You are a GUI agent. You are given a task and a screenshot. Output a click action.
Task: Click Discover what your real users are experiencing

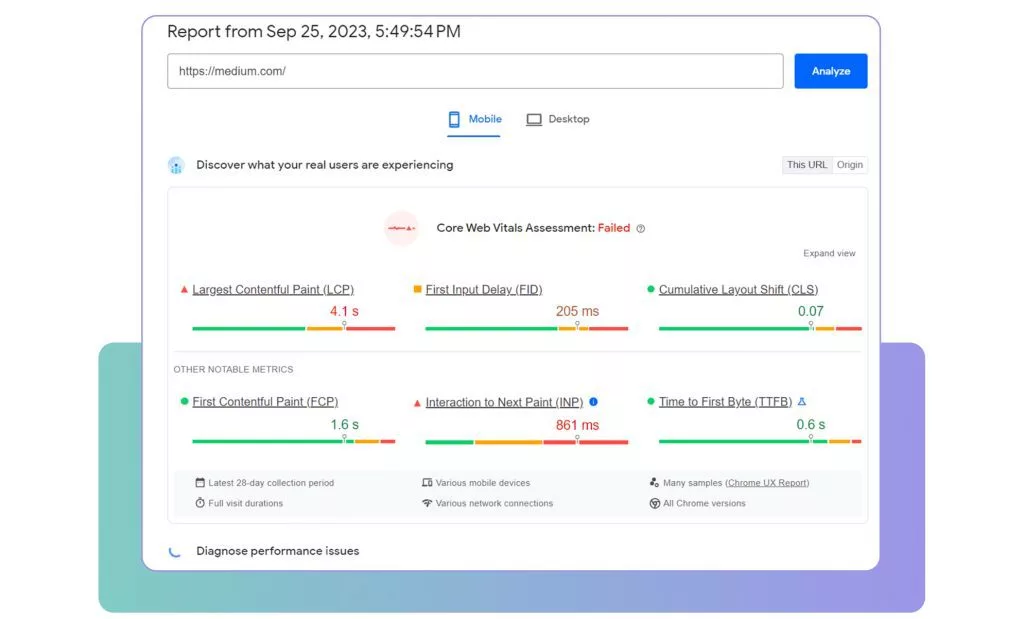click(x=325, y=165)
